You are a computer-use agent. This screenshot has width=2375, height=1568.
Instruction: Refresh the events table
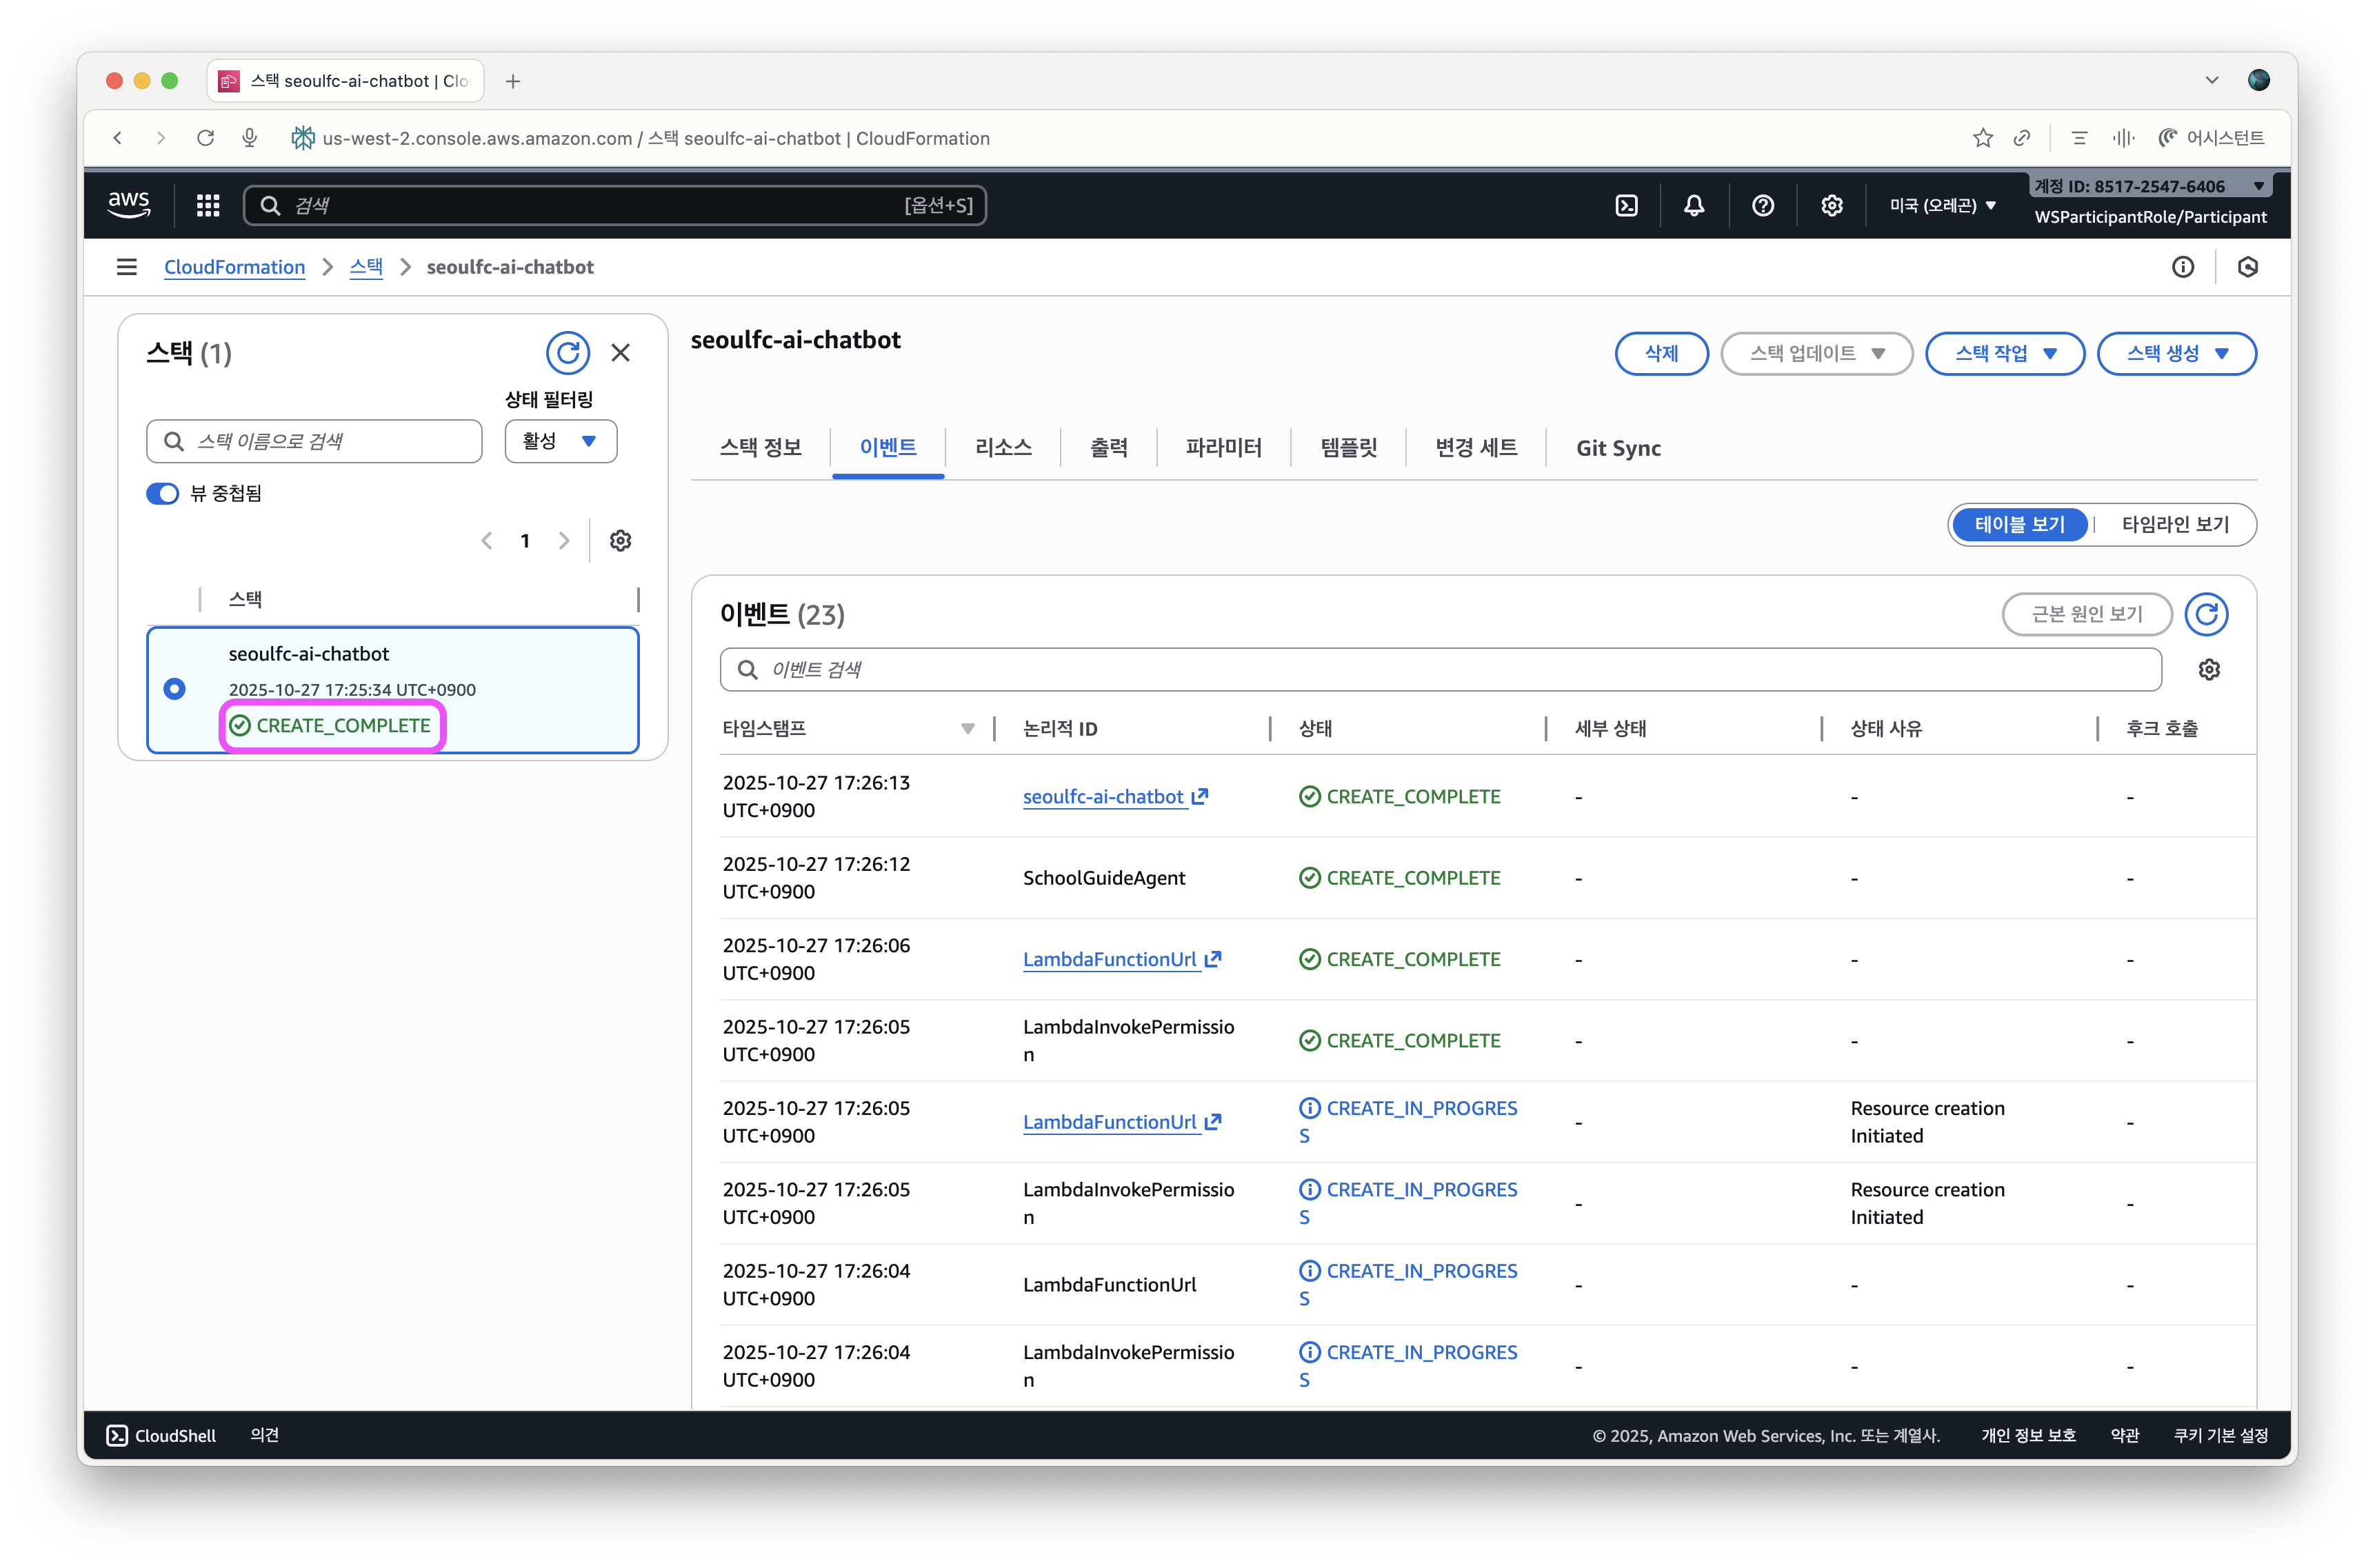pos(2207,614)
